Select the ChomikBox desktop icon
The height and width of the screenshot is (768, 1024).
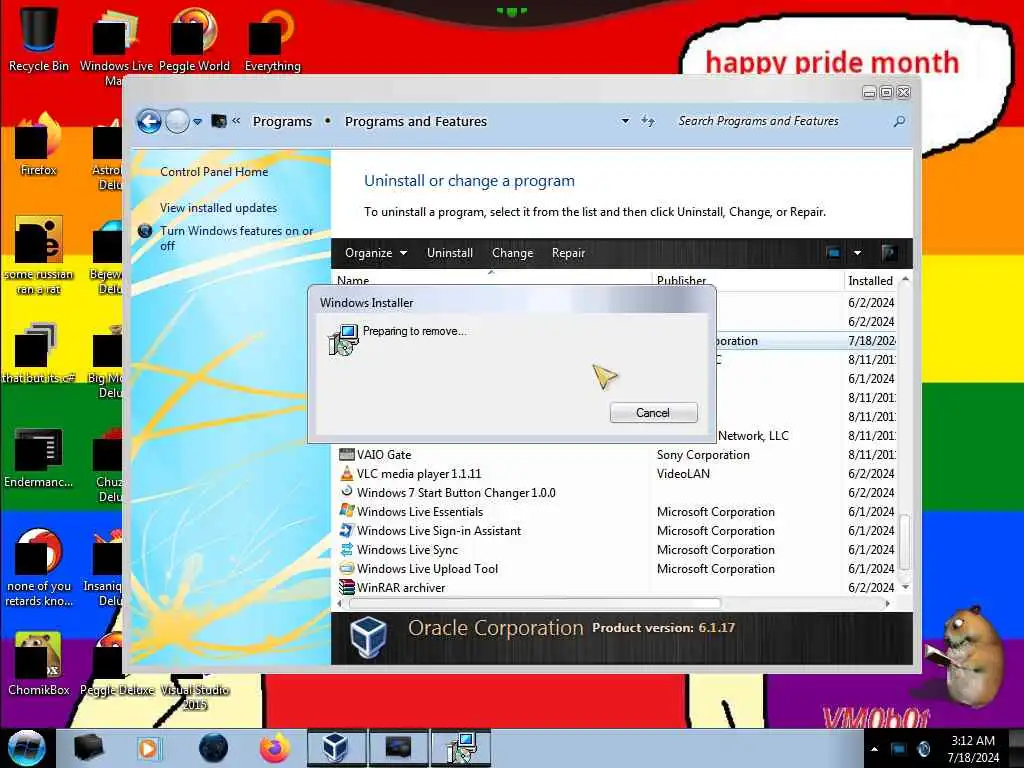click(x=39, y=663)
